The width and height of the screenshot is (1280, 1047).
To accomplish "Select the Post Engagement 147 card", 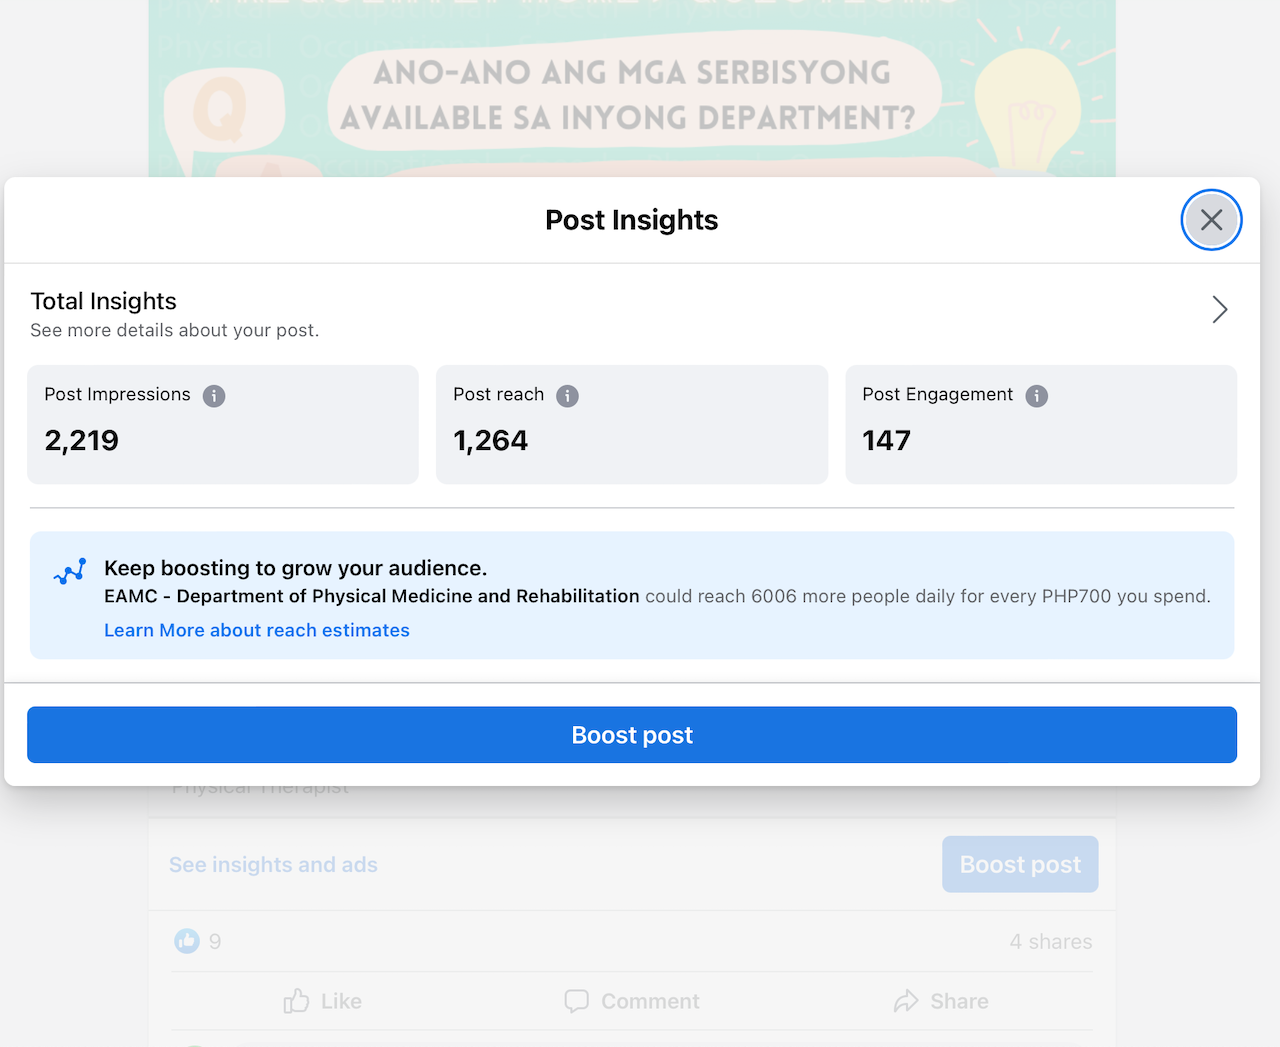I will 1040,425.
